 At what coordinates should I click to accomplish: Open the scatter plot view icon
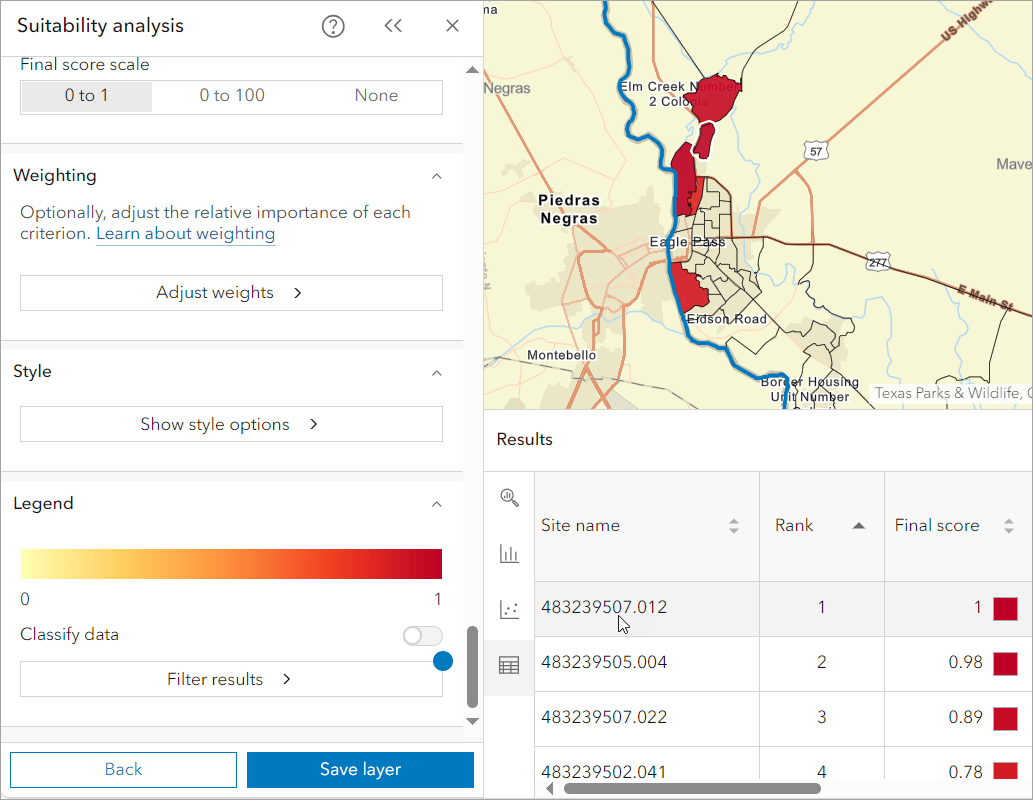(x=509, y=609)
